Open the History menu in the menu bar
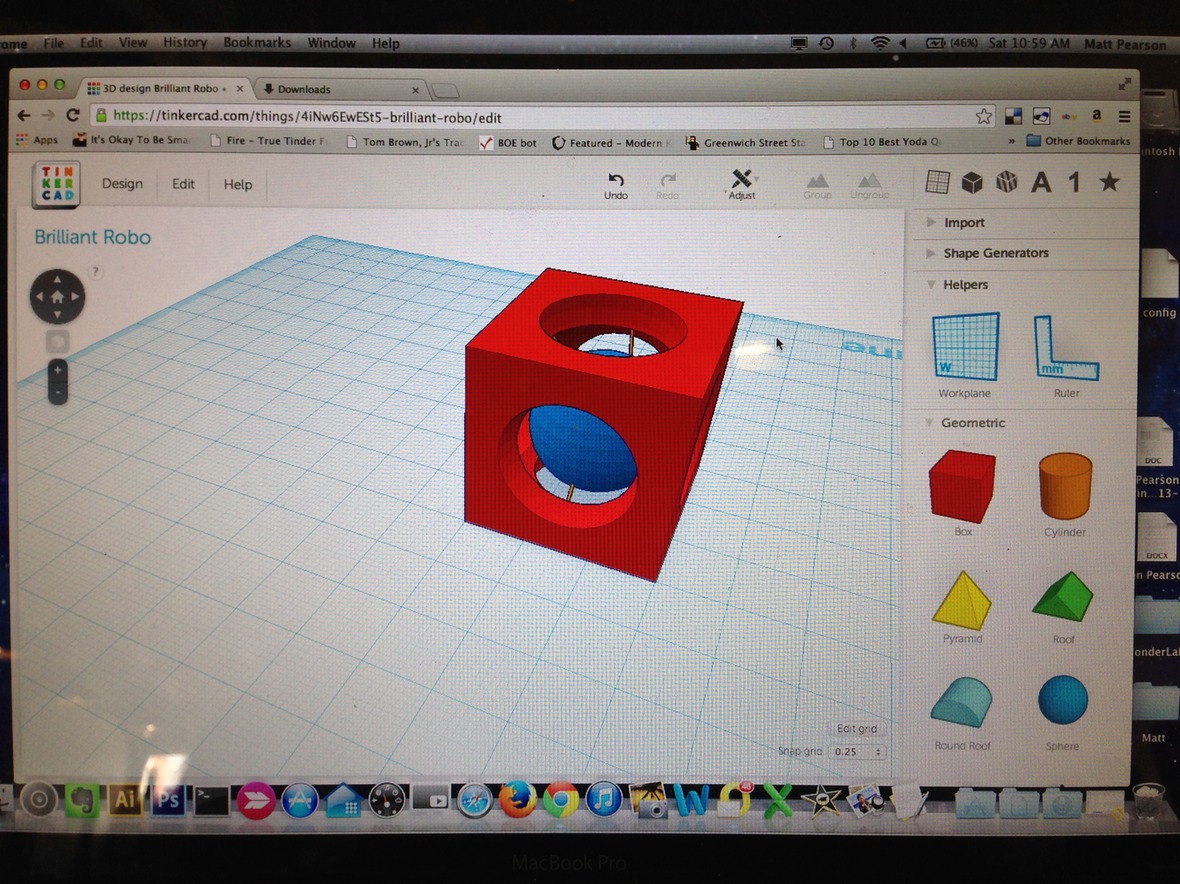 pos(185,42)
